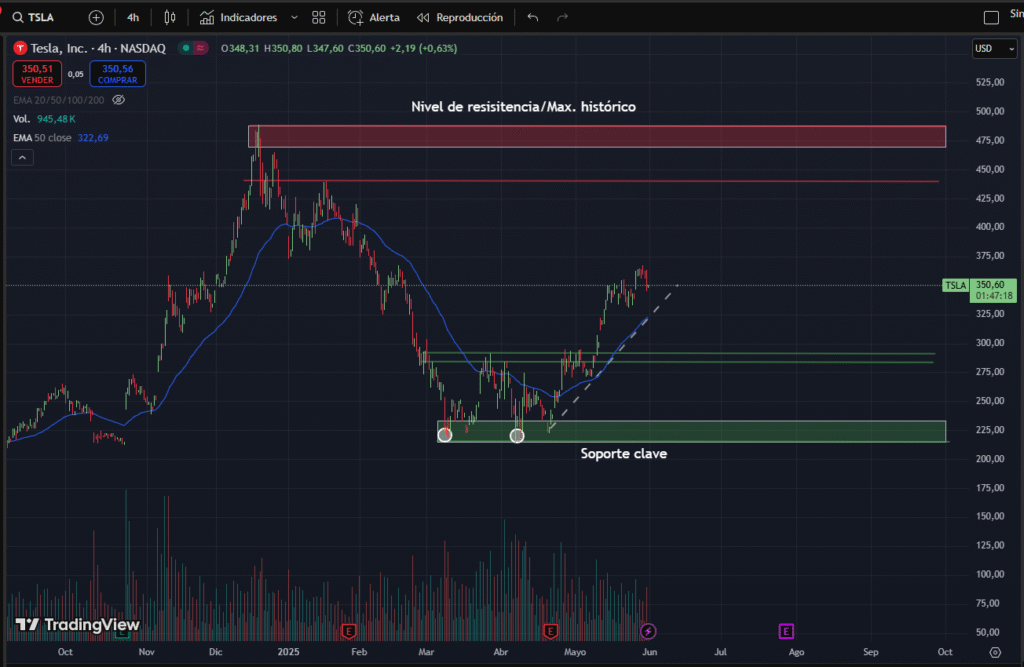Open time axis settings gear icon
This screenshot has width=1024, height=667.
click(x=995, y=651)
